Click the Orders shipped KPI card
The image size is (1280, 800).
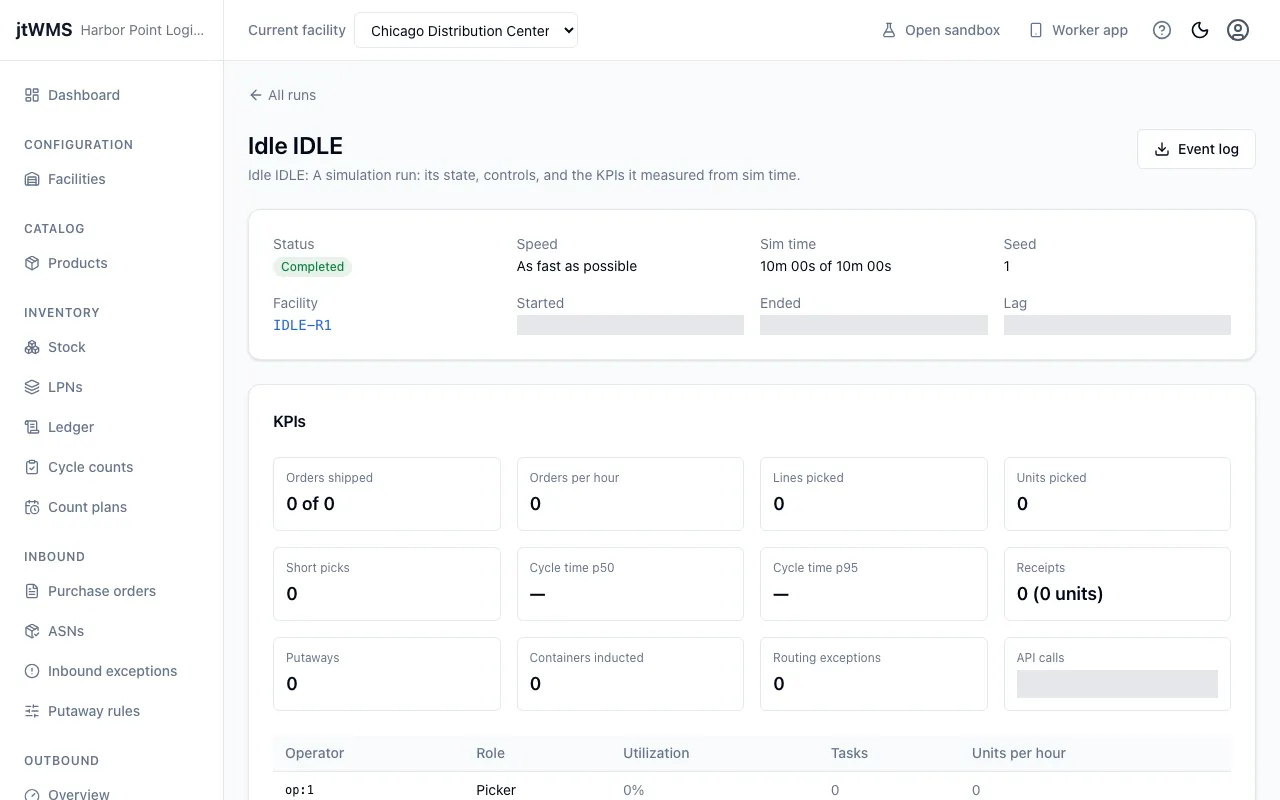coord(387,494)
